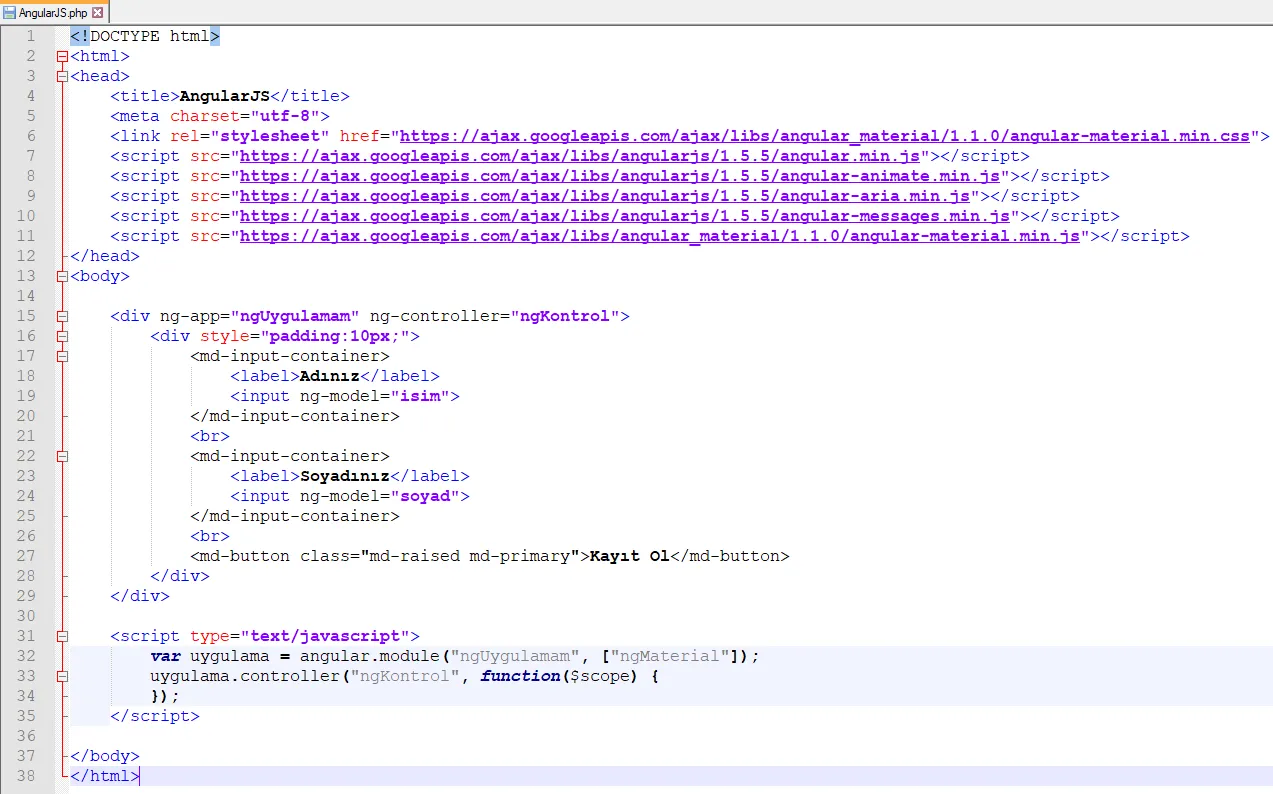Collapse the <head> fold marker on line 3
The image size is (1273, 794).
coord(62,76)
